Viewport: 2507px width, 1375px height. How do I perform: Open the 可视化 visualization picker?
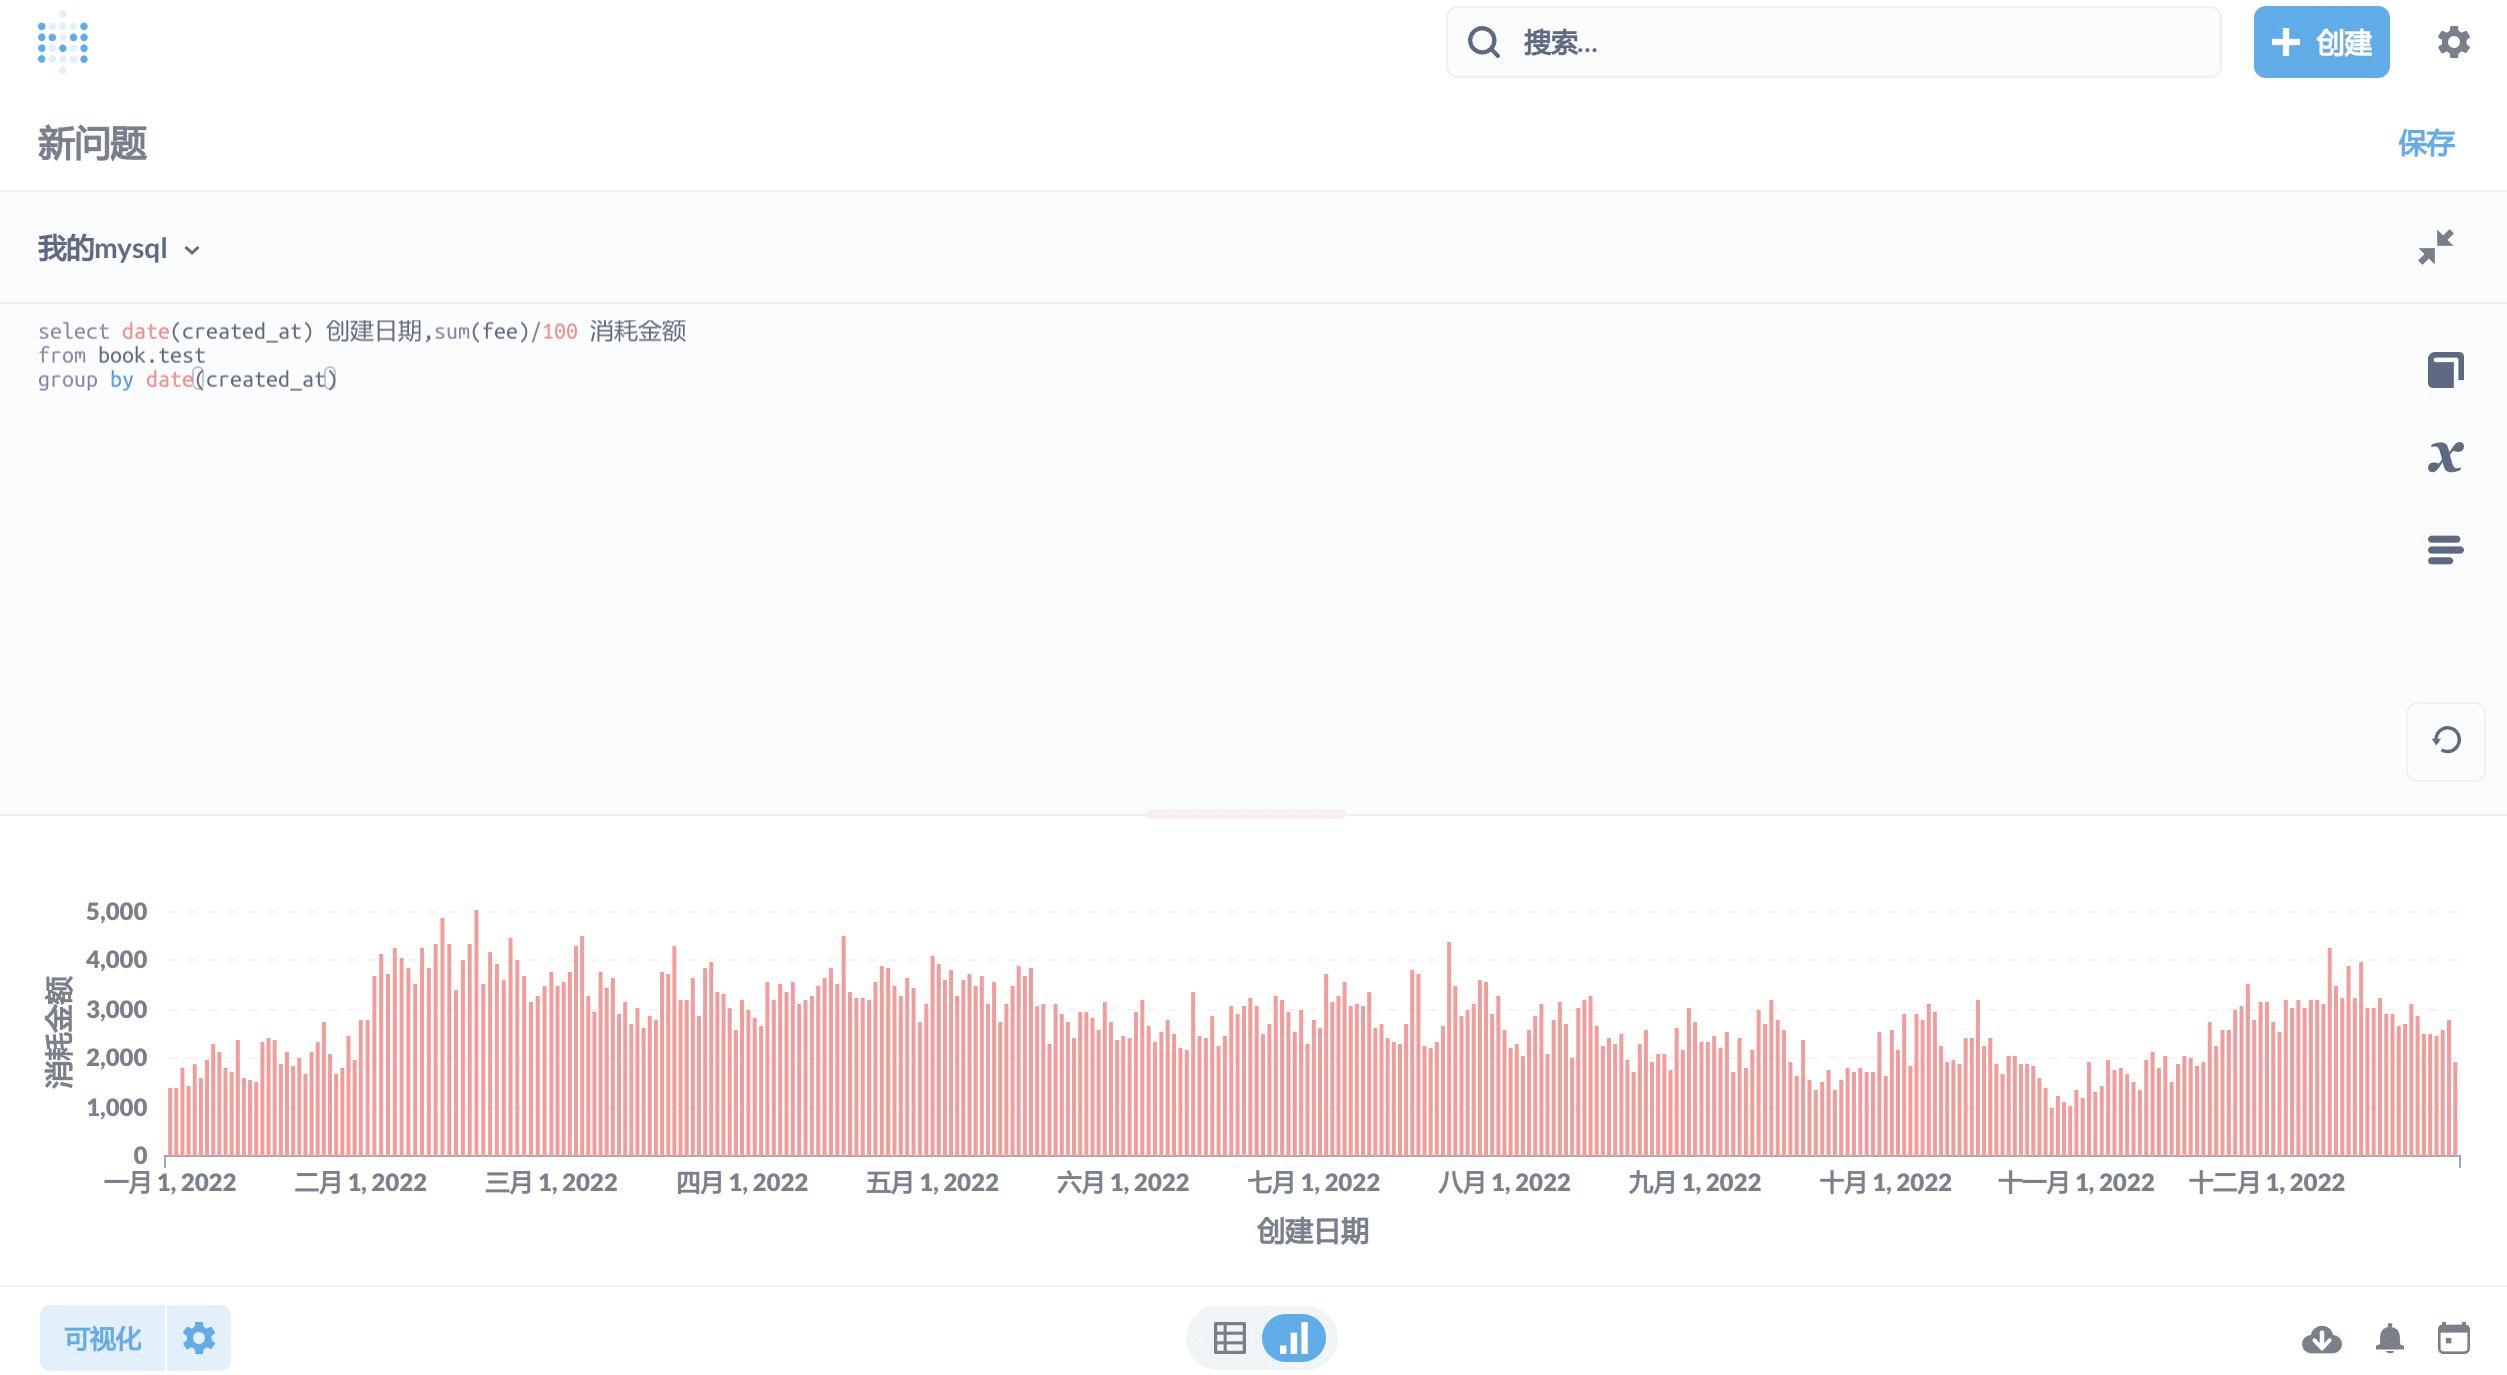pyautogui.click(x=102, y=1338)
